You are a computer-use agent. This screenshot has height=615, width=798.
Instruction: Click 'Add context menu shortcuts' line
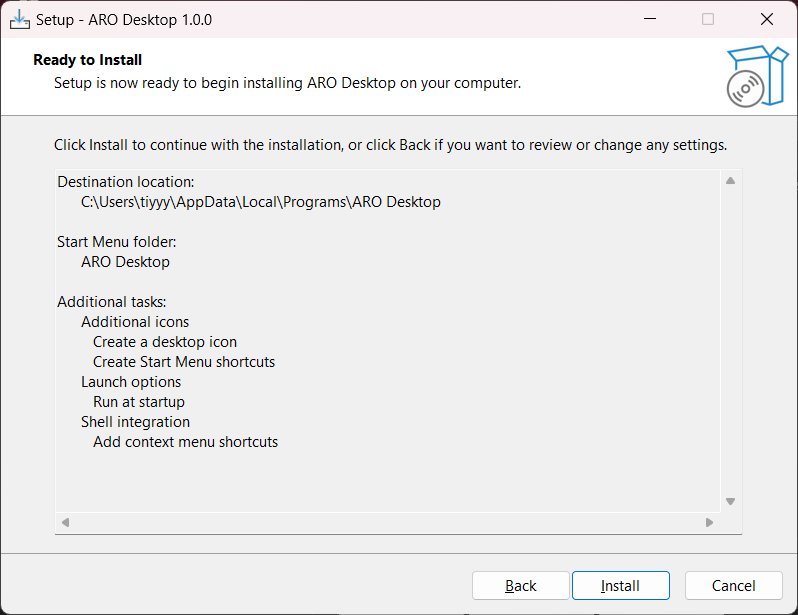click(x=185, y=442)
